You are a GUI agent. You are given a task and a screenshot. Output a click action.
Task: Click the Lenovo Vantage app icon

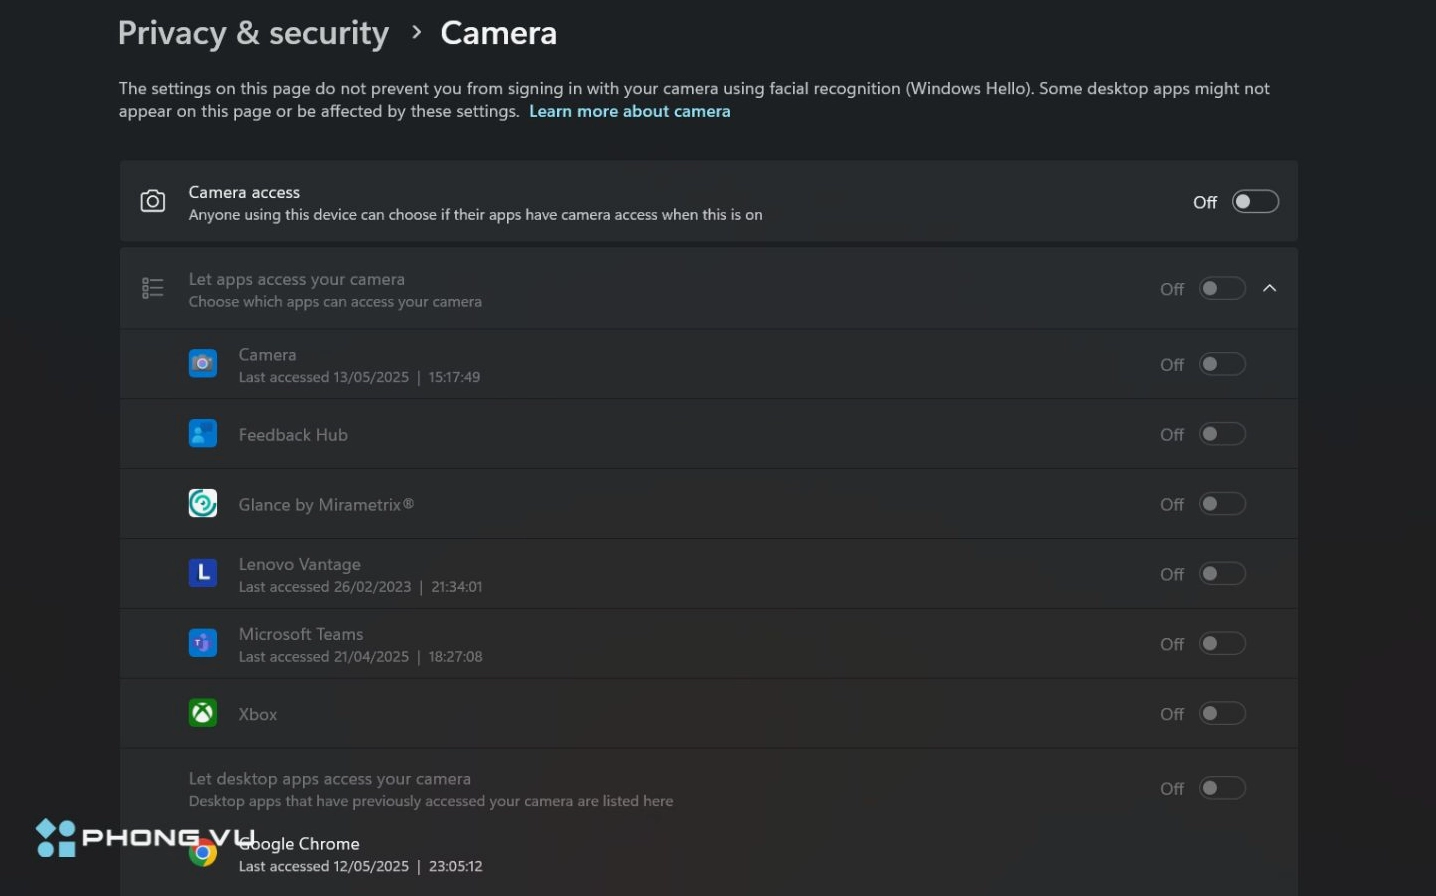203,573
